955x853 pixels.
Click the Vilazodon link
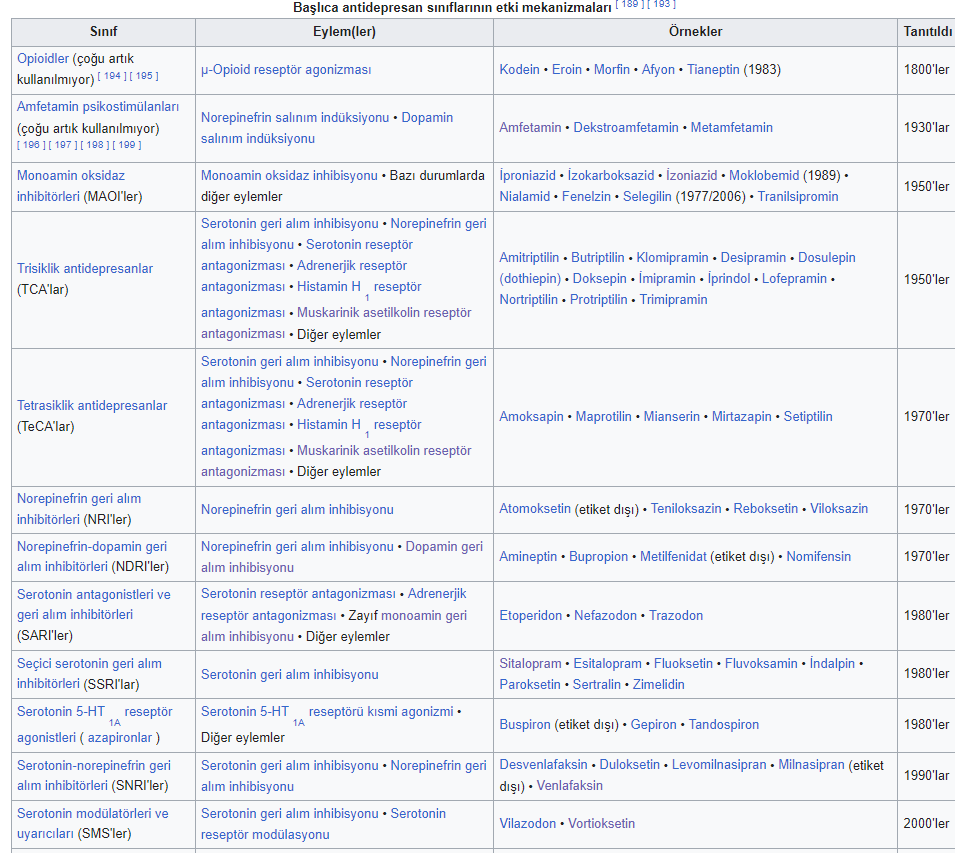[527, 824]
